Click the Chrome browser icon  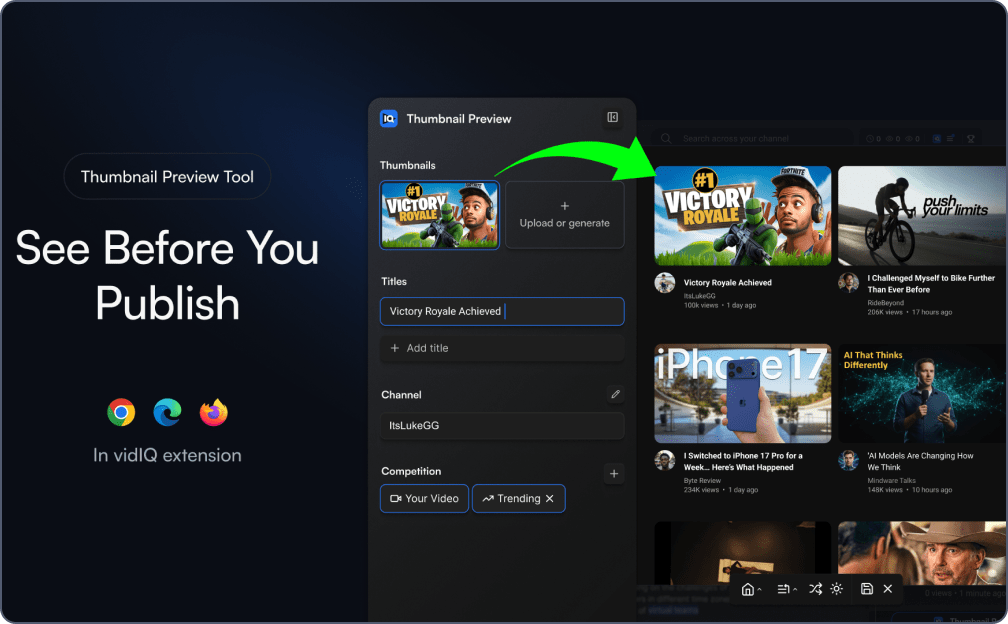tap(121, 412)
